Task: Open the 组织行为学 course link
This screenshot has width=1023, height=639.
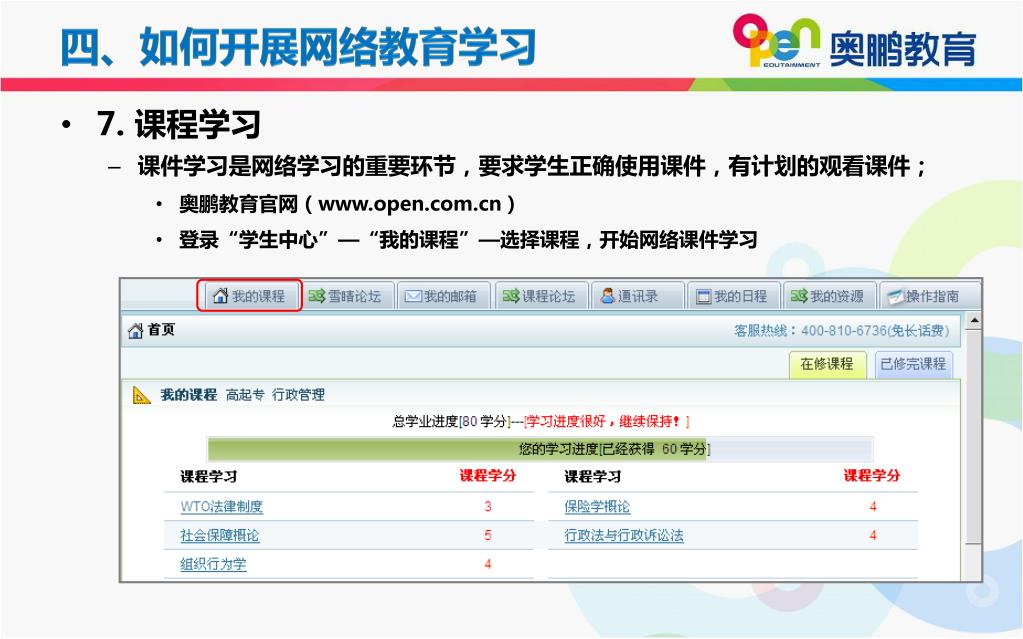Action: click(213, 564)
